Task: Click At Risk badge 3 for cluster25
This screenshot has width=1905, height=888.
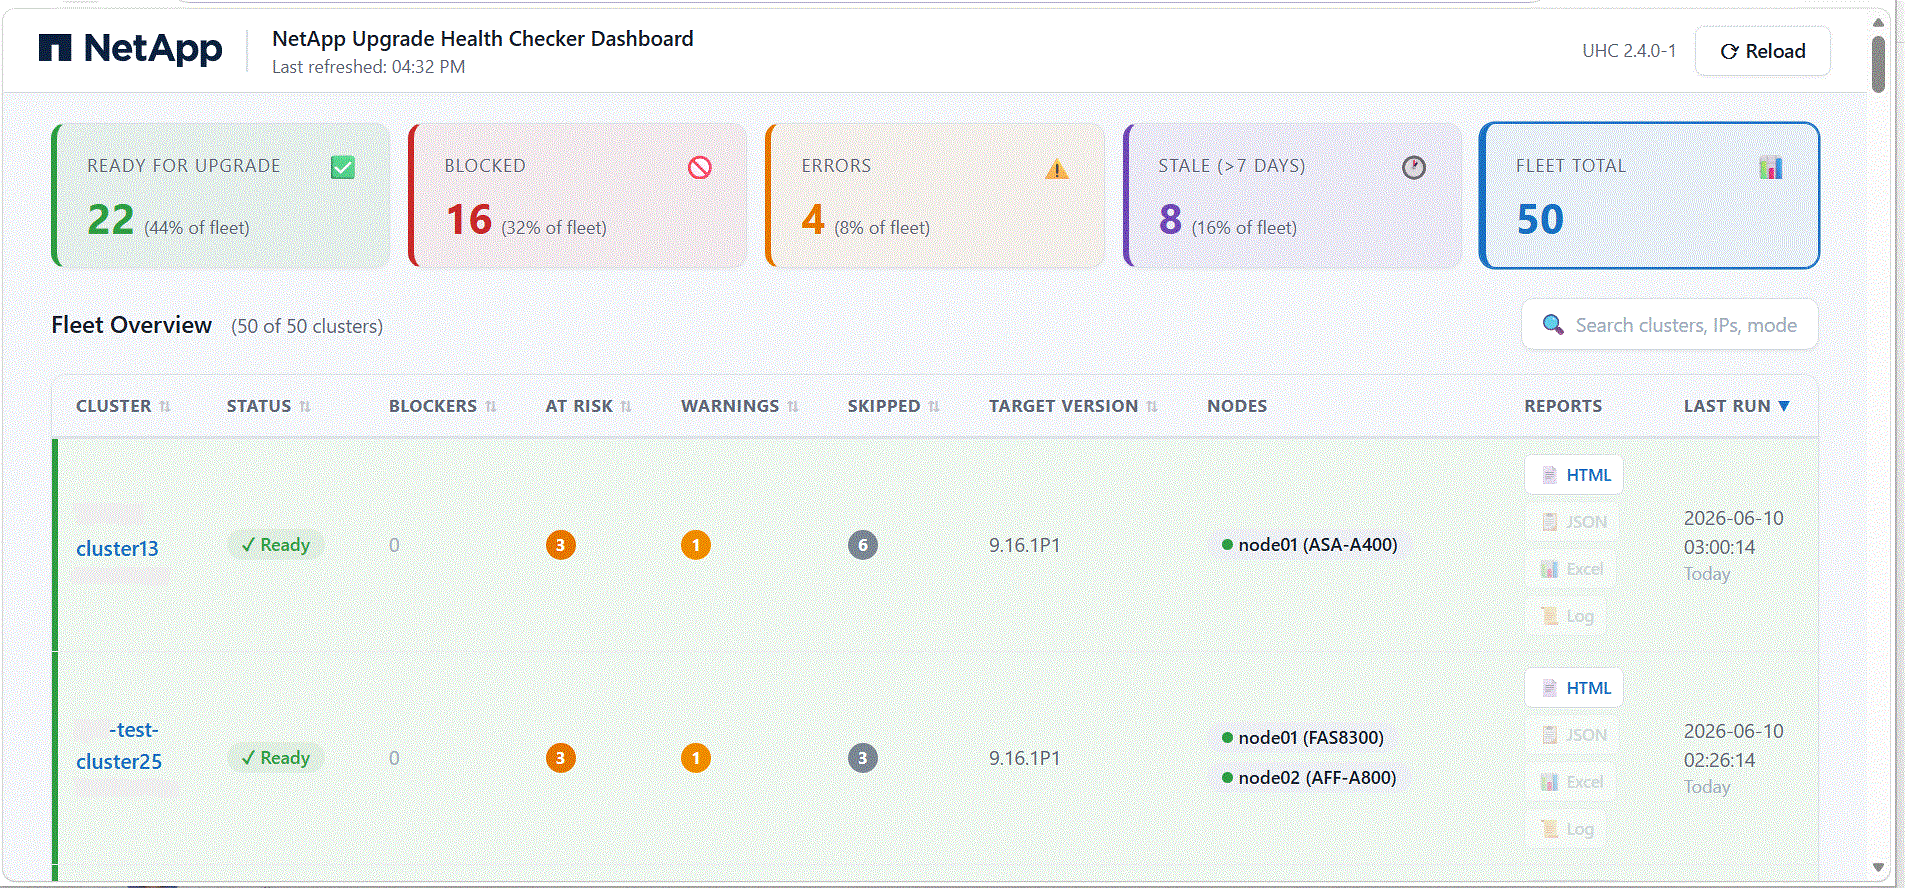Action: (560, 758)
